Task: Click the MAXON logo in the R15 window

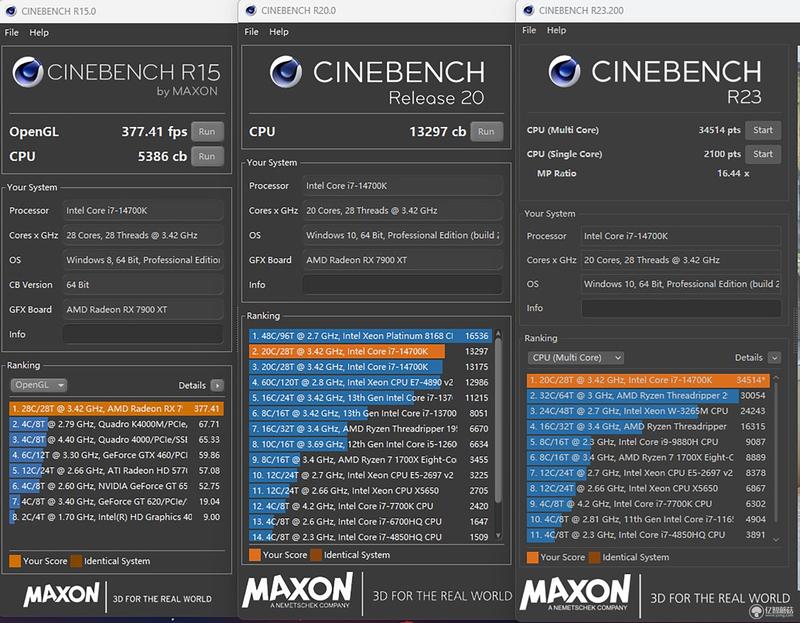Action: 61,595
